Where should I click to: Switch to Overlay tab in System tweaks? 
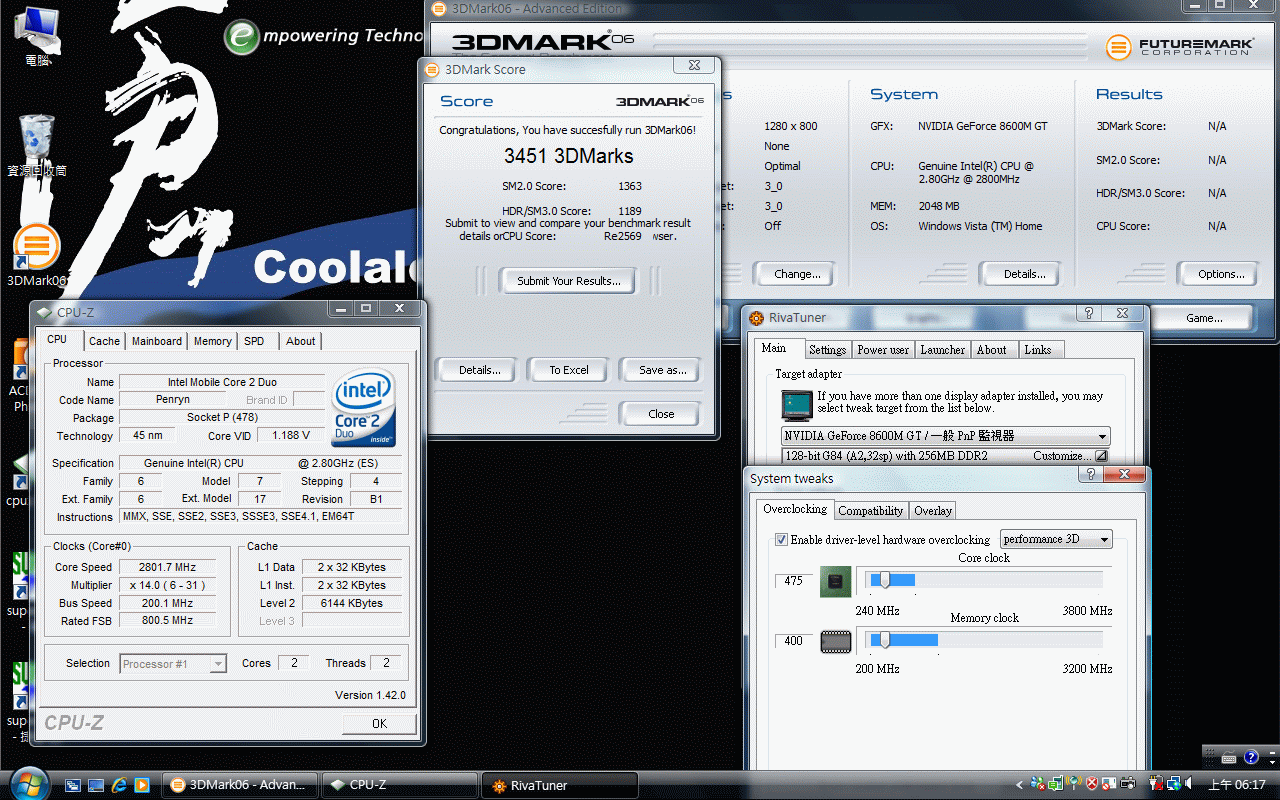tap(932, 510)
